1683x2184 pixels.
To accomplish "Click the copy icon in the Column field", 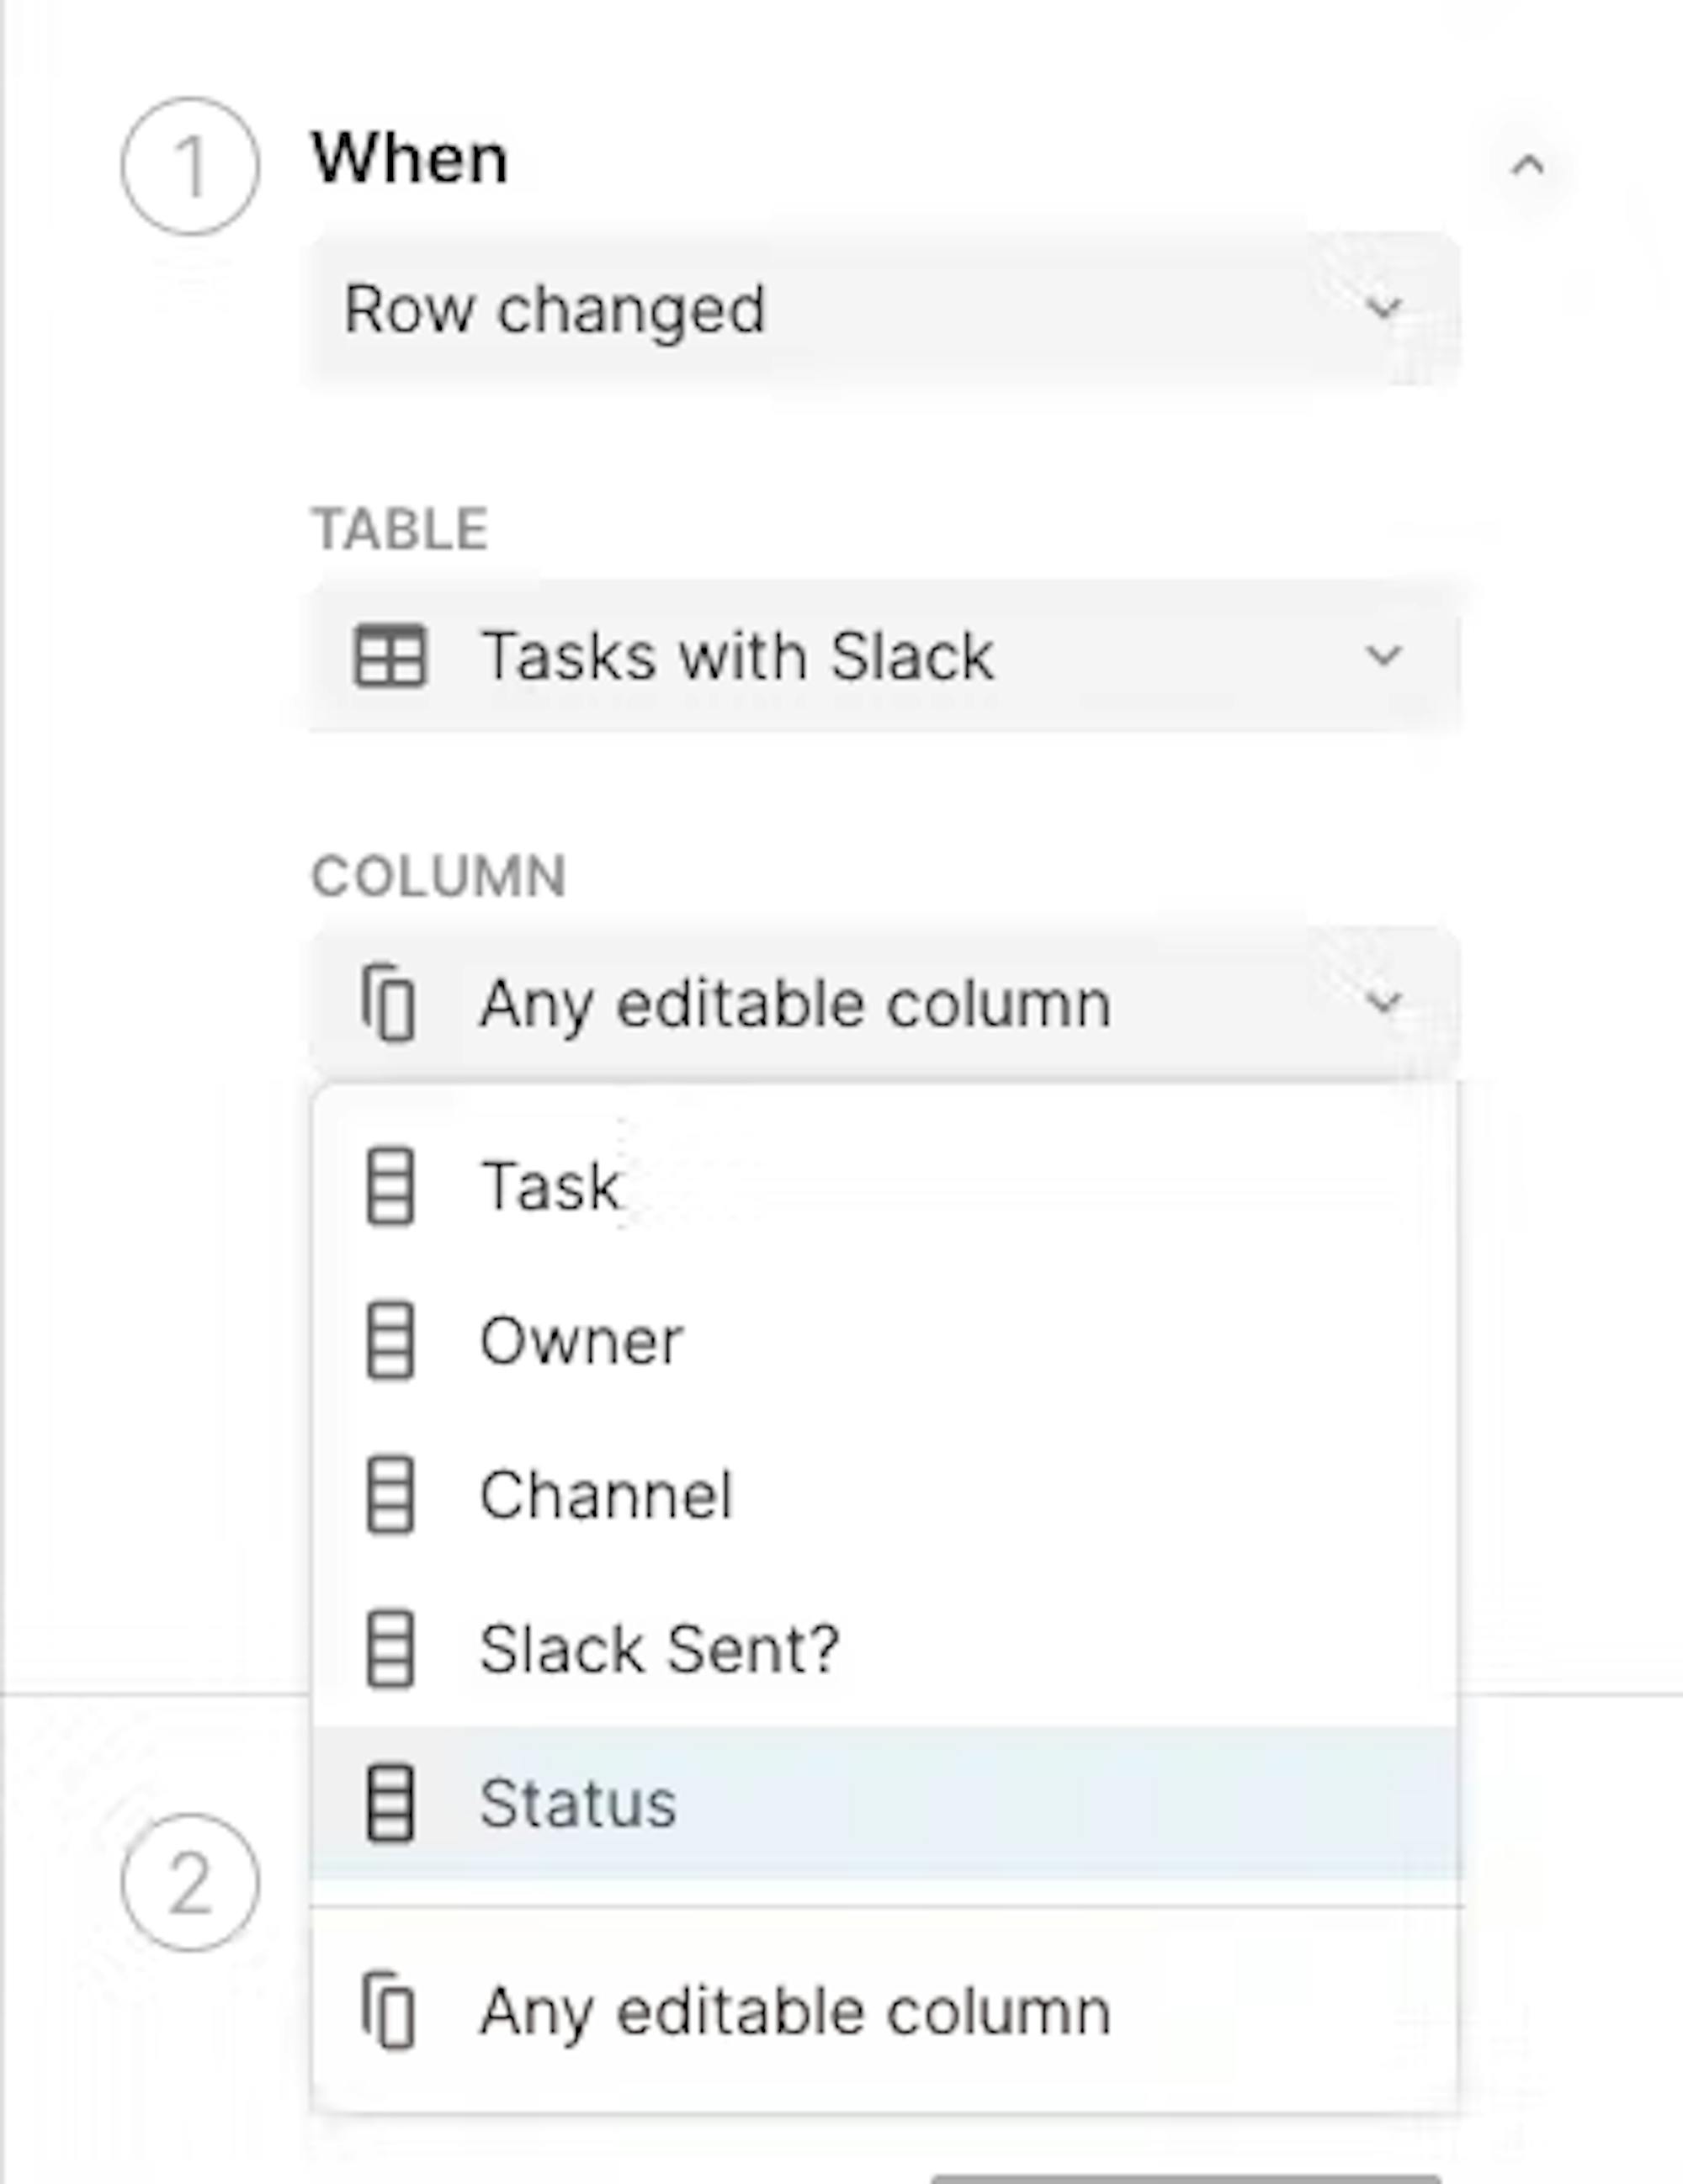I will [x=389, y=1003].
